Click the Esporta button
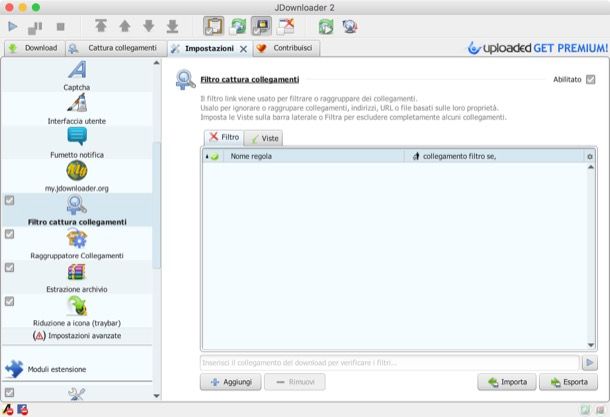Image resolution: width=610 pixels, height=417 pixels. [568, 382]
